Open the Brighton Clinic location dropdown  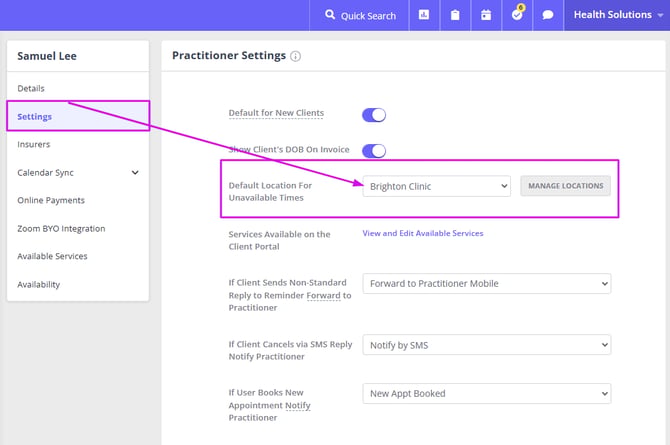click(x=437, y=186)
